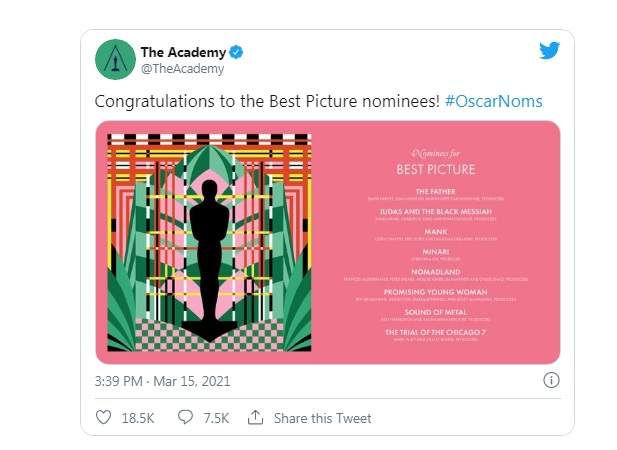The height and width of the screenshot is (450, 617).
Task: Click the Best Picture nominees tweet text
Action: [x=266, y=102]
